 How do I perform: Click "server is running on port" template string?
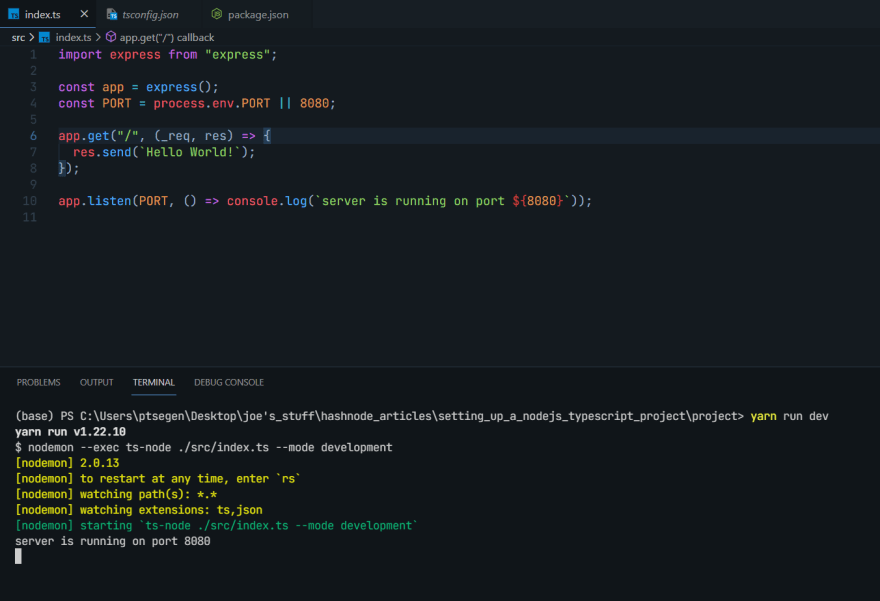[413, 201]
